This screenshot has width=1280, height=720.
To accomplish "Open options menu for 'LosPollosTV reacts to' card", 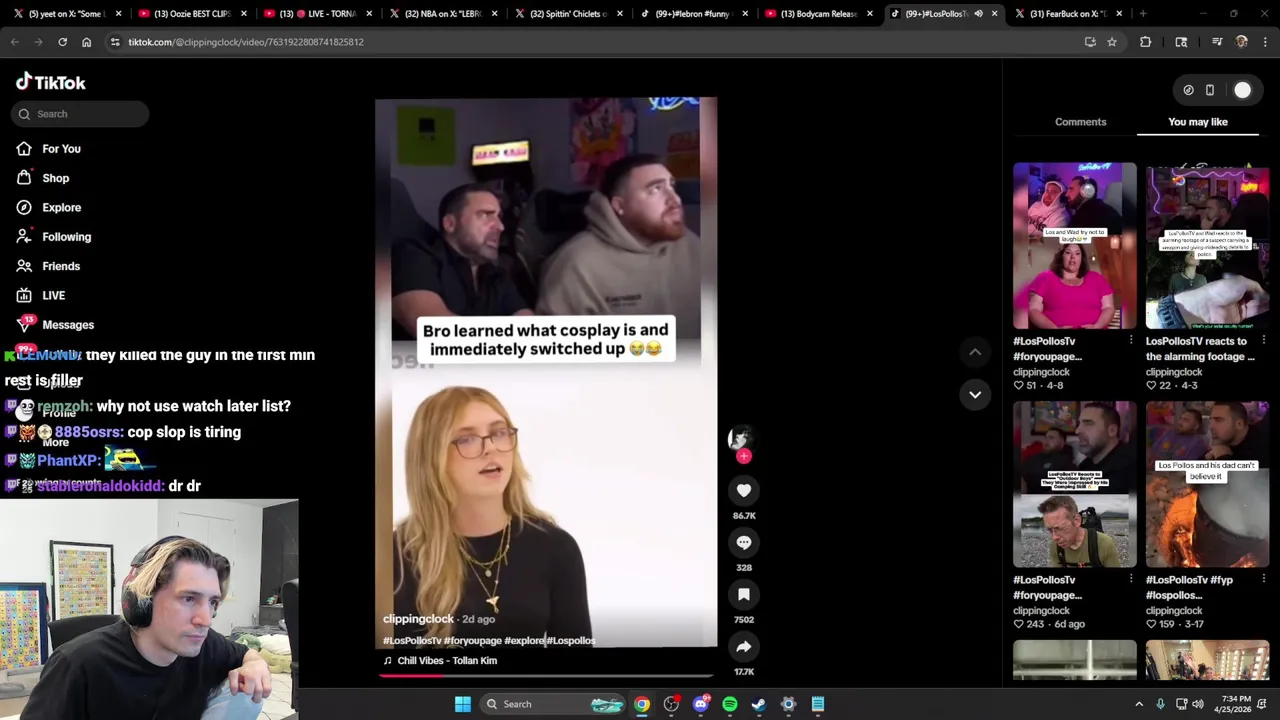I will (x=1263, y=341).
